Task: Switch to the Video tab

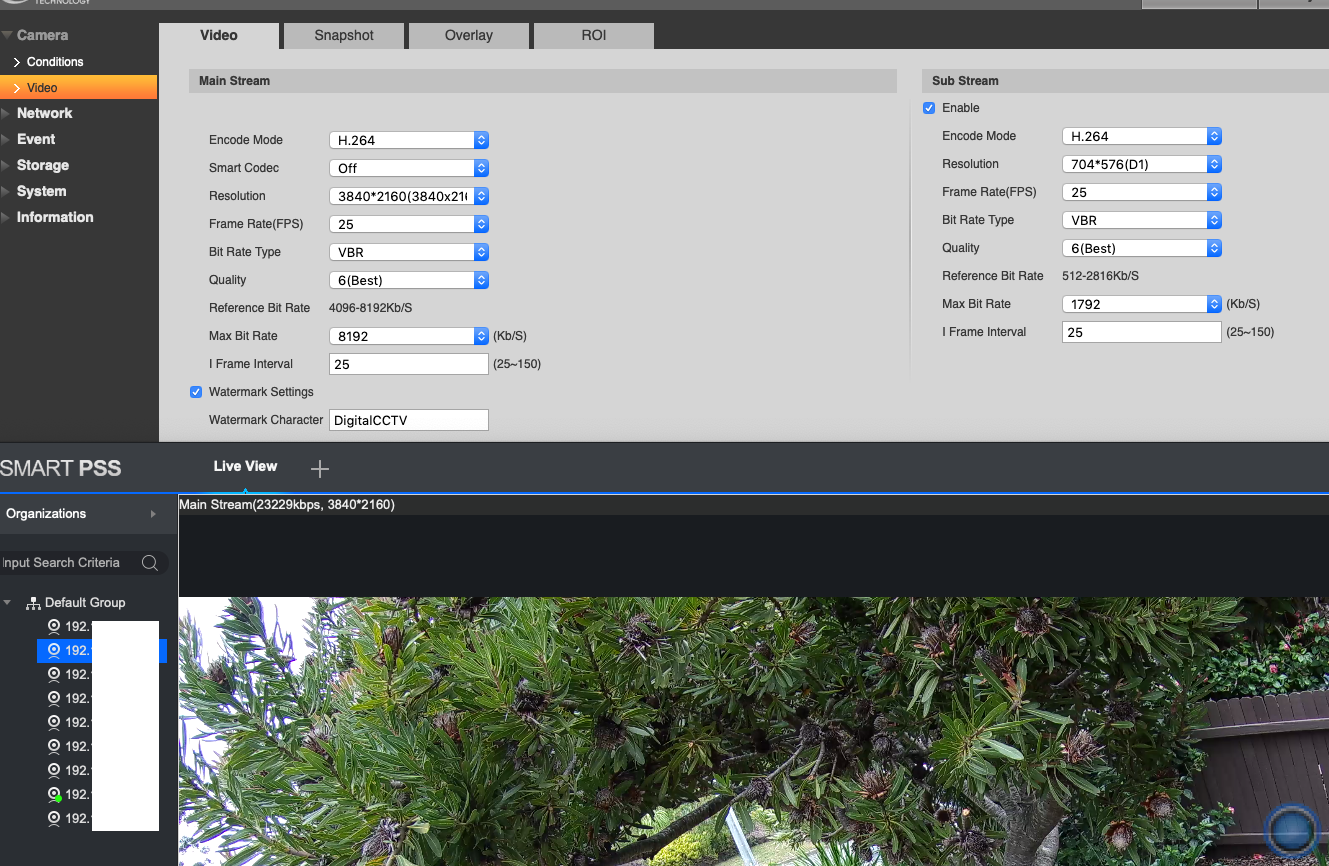Action: (219, 35)
